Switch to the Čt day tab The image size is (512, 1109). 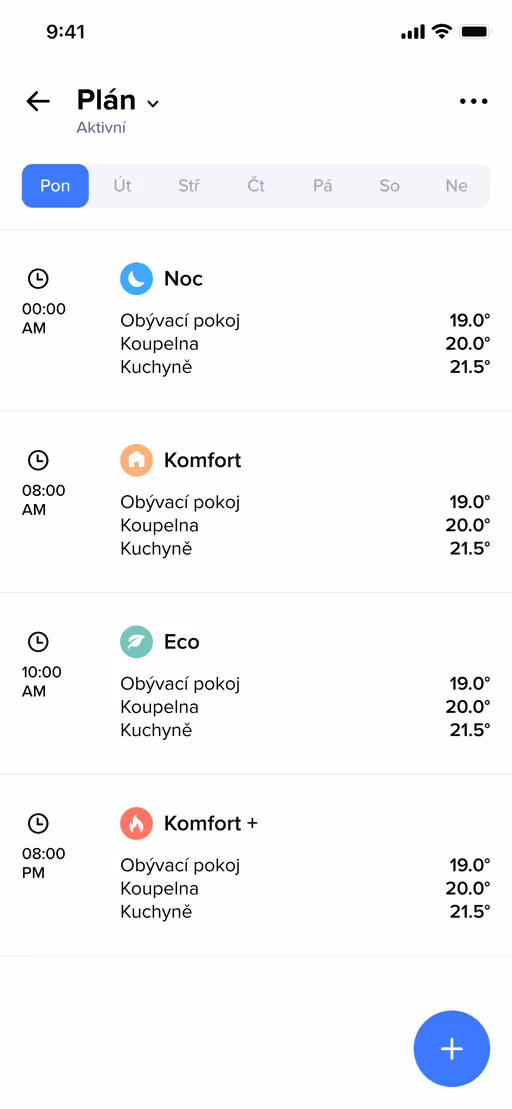(x=256, y=186)
